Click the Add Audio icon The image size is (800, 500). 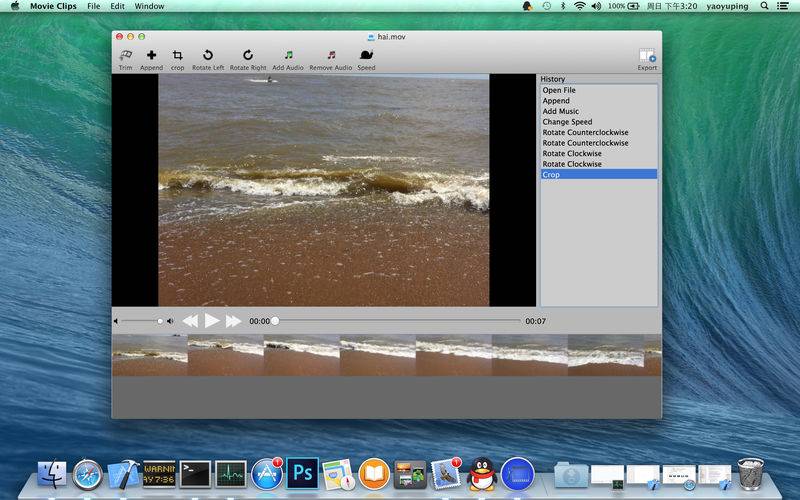[288, 58]
